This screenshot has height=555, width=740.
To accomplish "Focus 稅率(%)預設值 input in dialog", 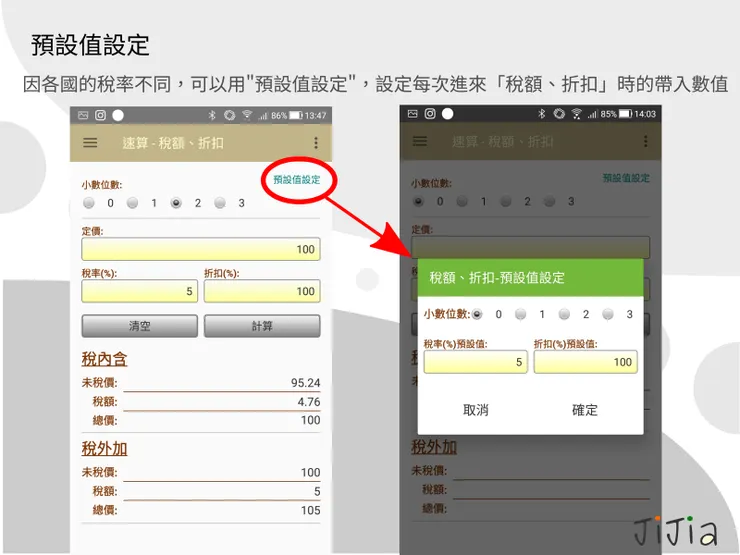I will click(x=476, y=362).
